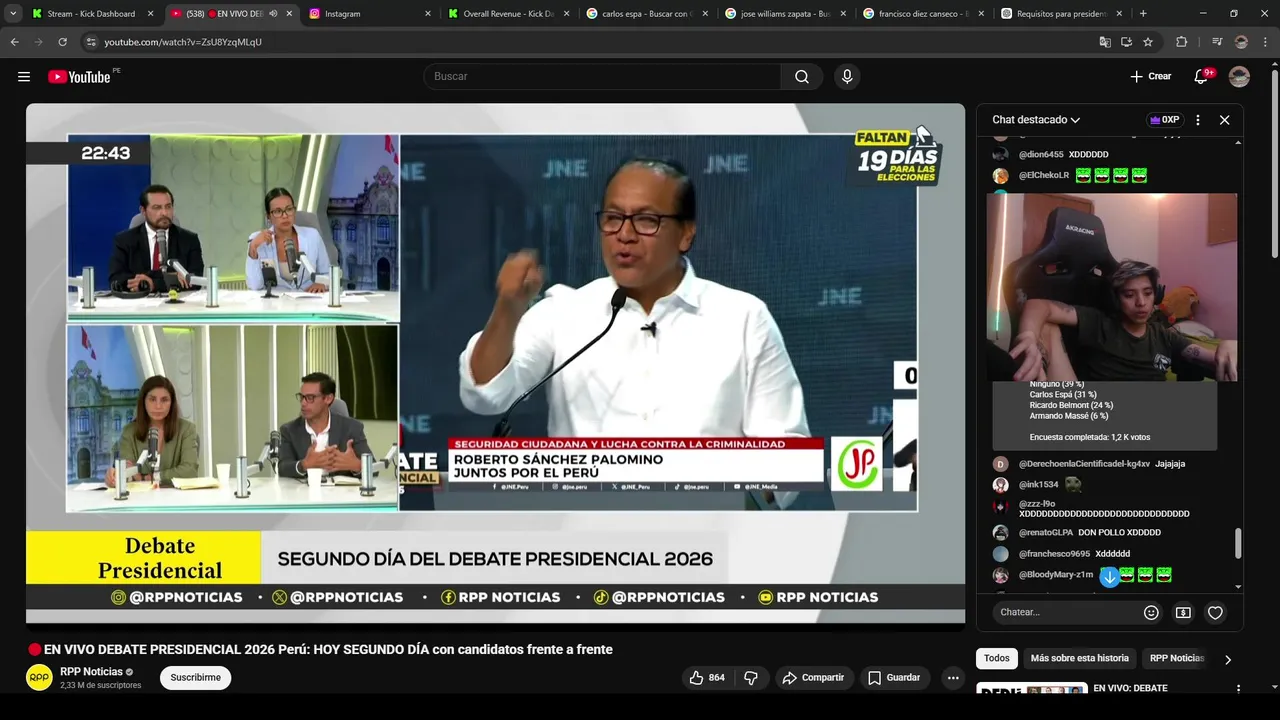Switch to the Overall Revenue Kick tab

tap(508, 14)
